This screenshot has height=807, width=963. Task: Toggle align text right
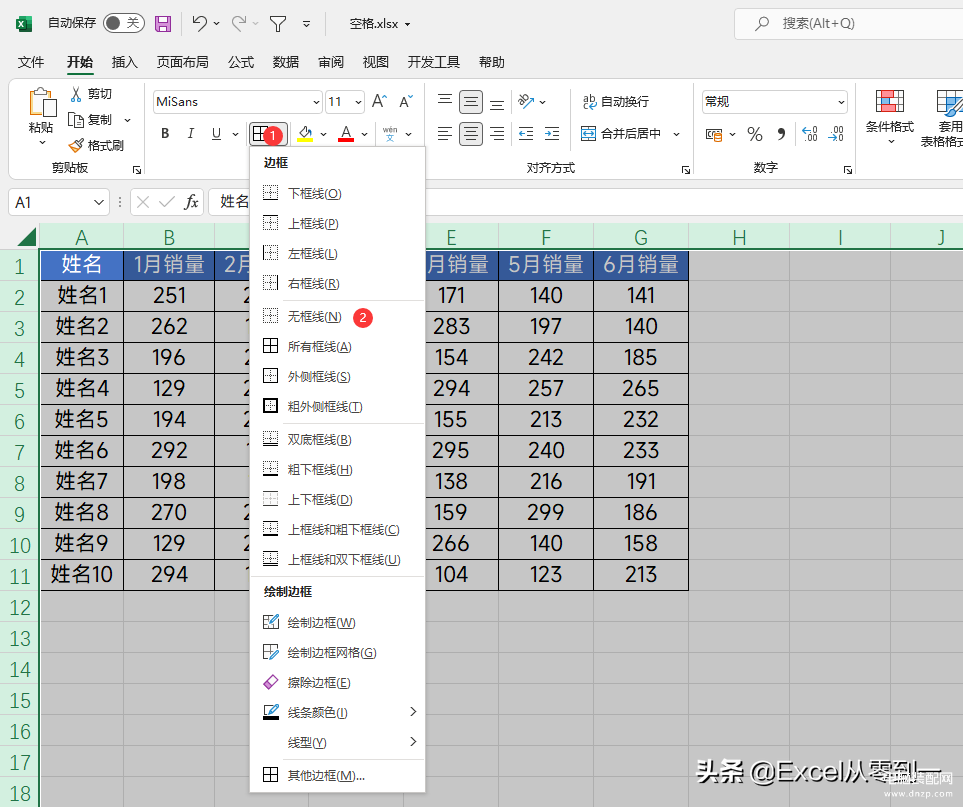[497, 133]
